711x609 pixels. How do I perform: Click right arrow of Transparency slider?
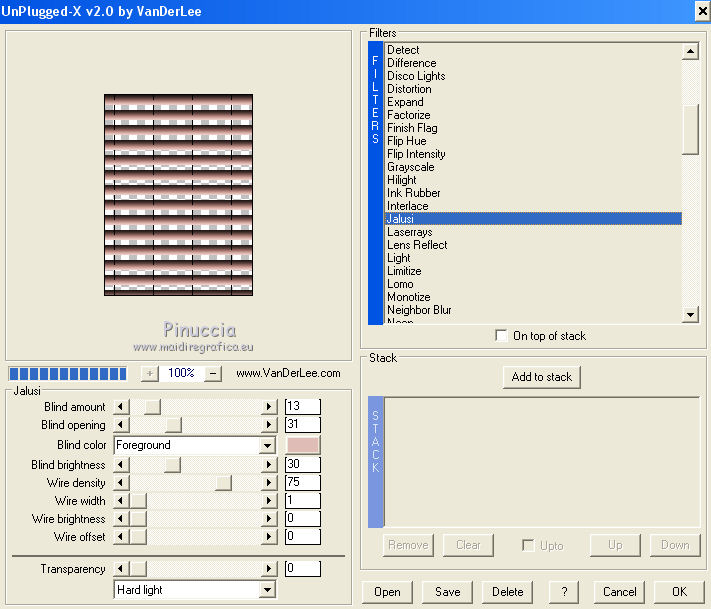tap(269, 569)
